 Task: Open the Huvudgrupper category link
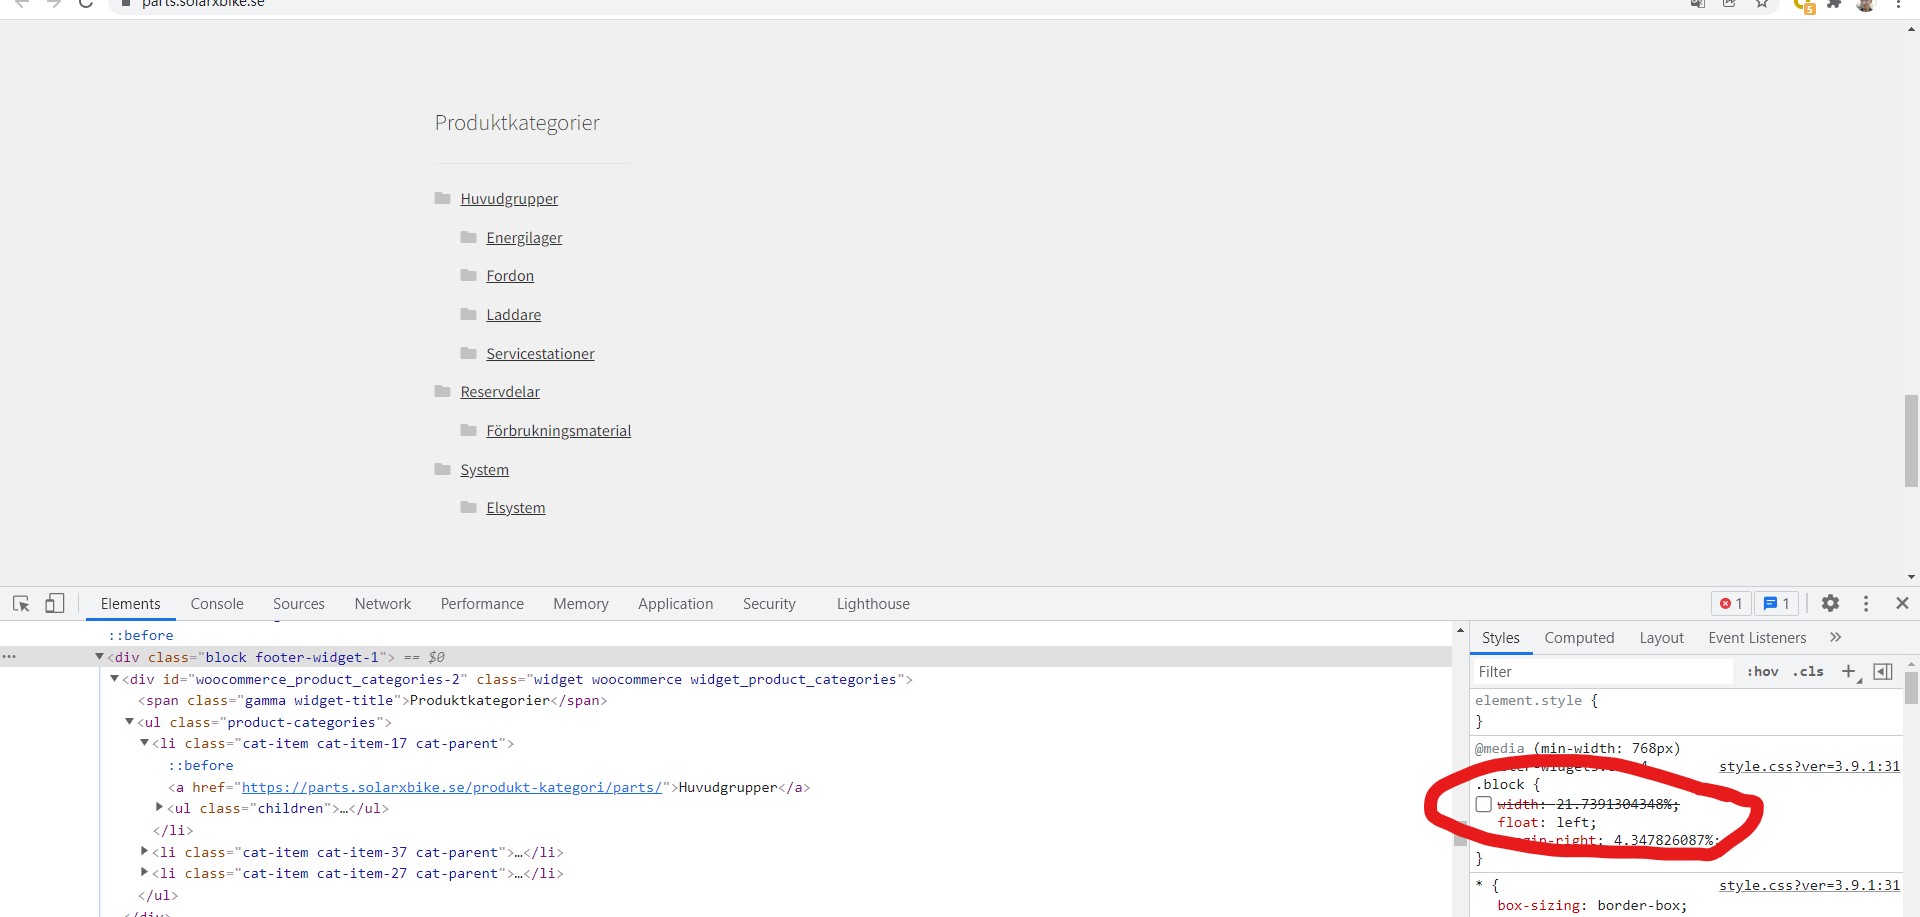pos(509,199)
